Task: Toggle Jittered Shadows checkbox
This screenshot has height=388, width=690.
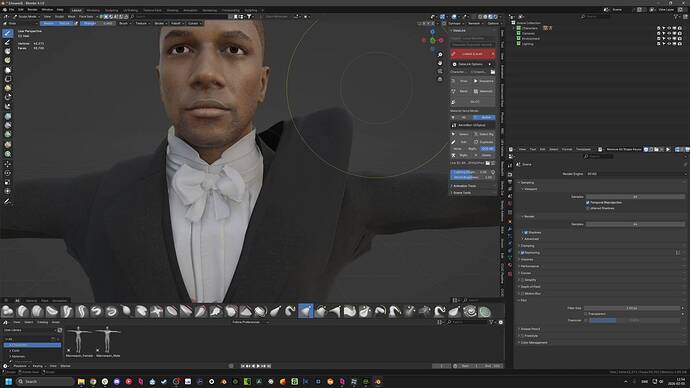Action: point(587,209)
